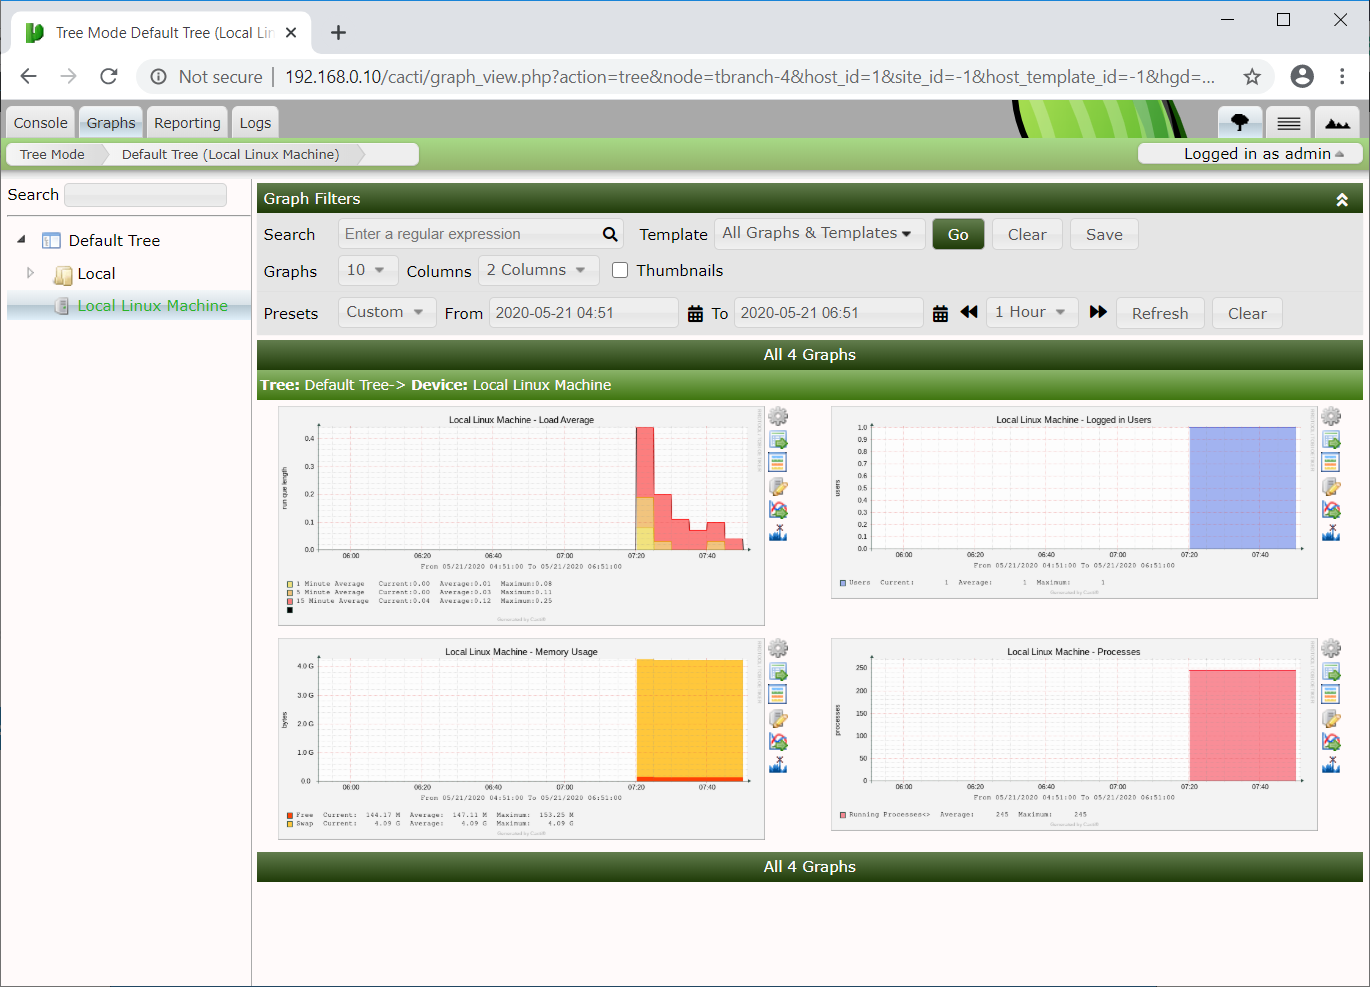Open the Memory Usage graph image
The height and width of the screenshot is (987, 1370).
tap(521, 739)
